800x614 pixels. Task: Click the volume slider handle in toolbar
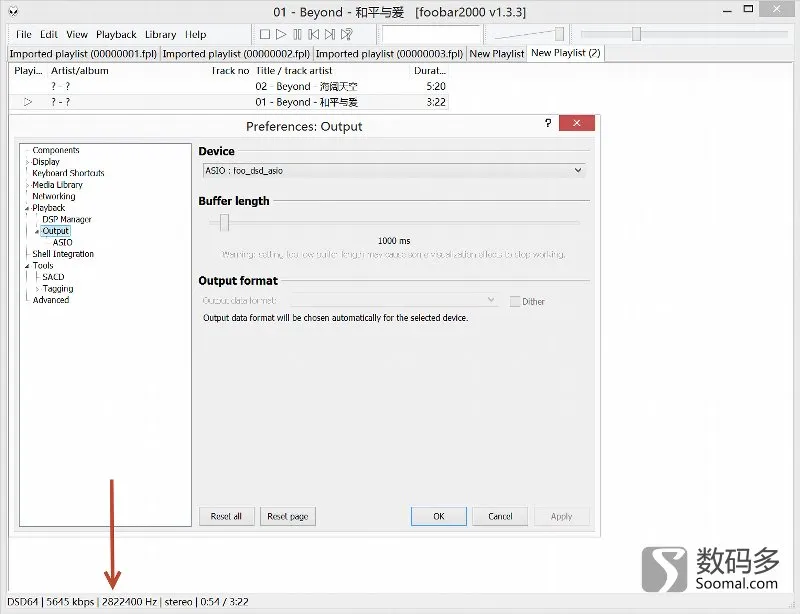coord(559,34)
